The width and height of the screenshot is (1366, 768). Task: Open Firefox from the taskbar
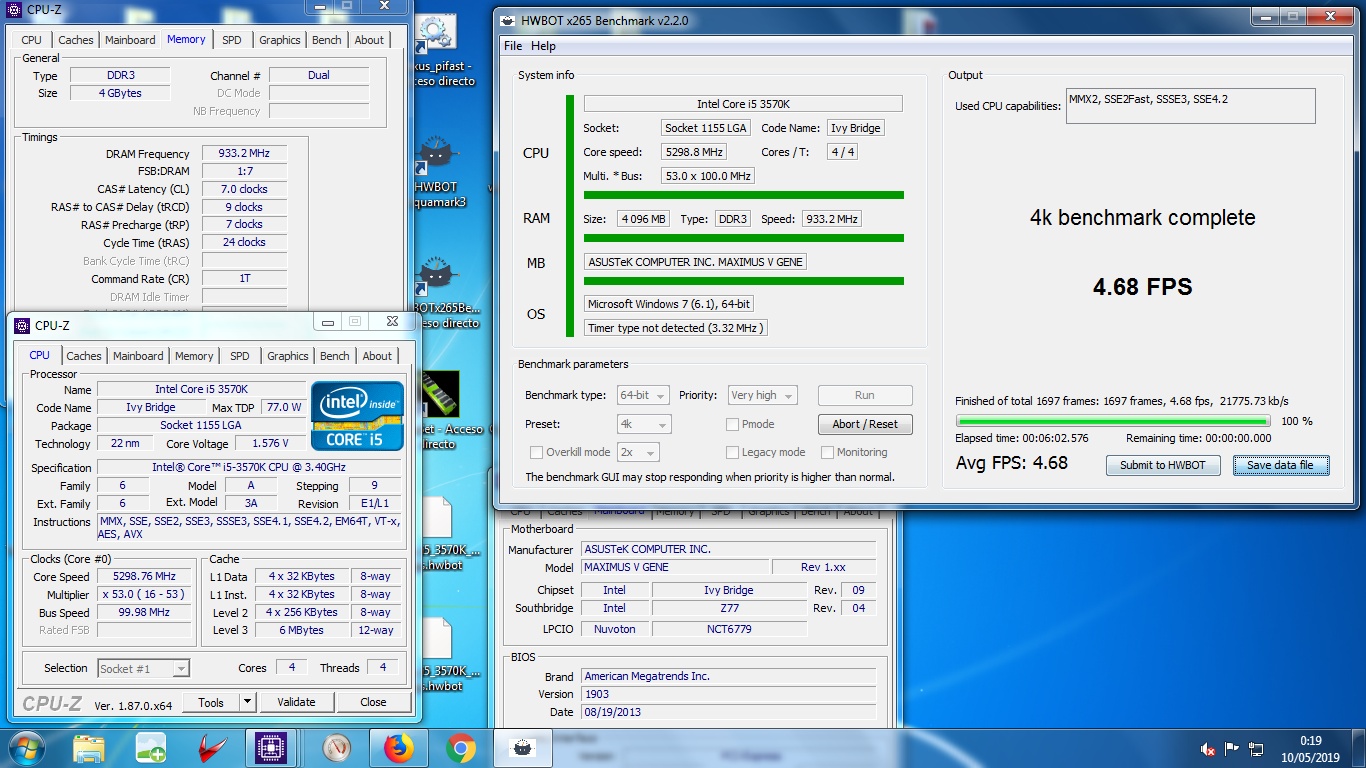399,748
